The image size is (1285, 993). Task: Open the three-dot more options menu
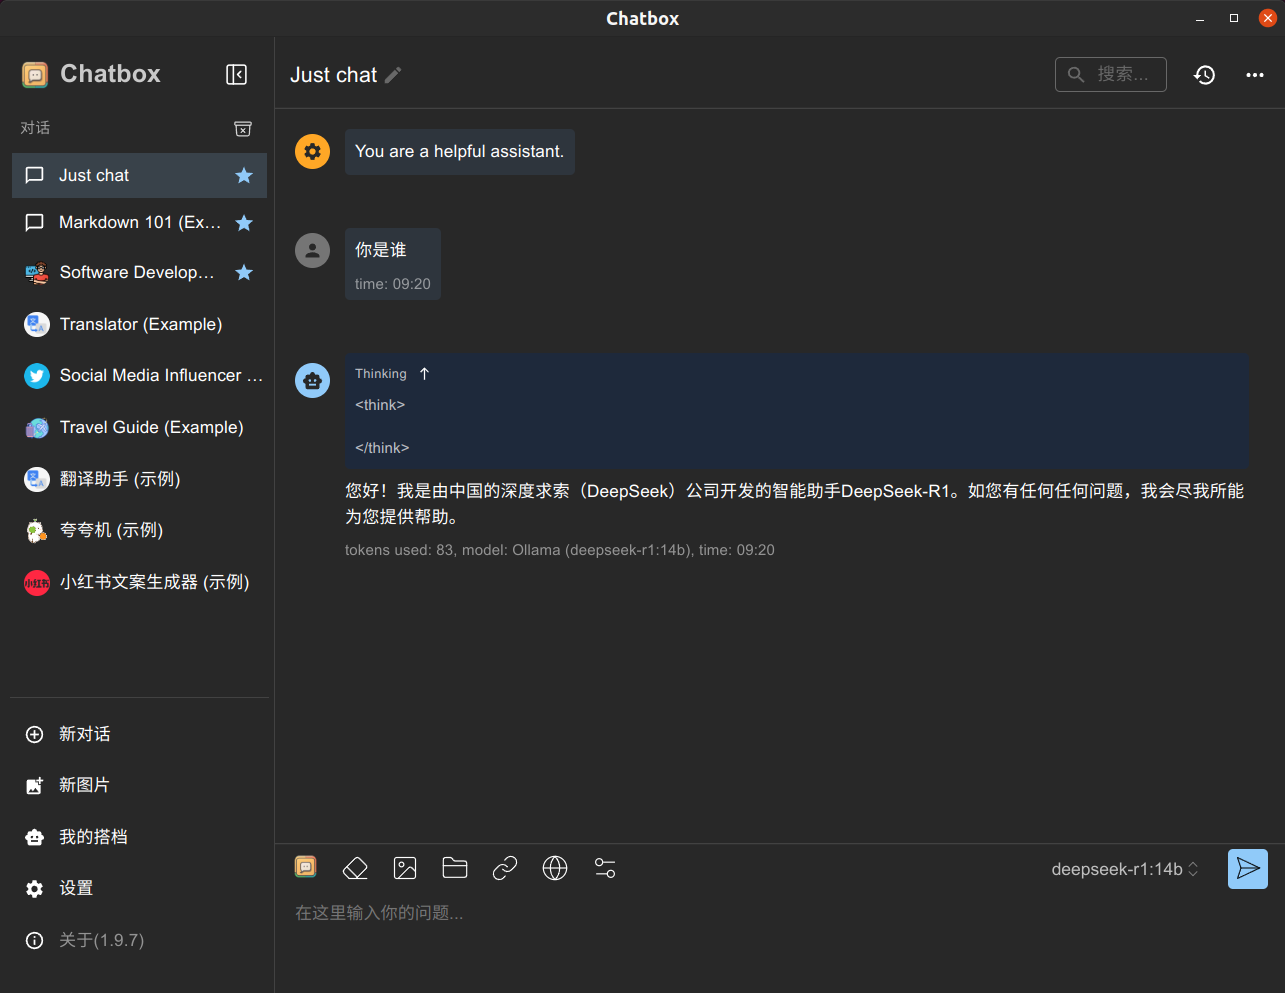tap(1255, 75)
